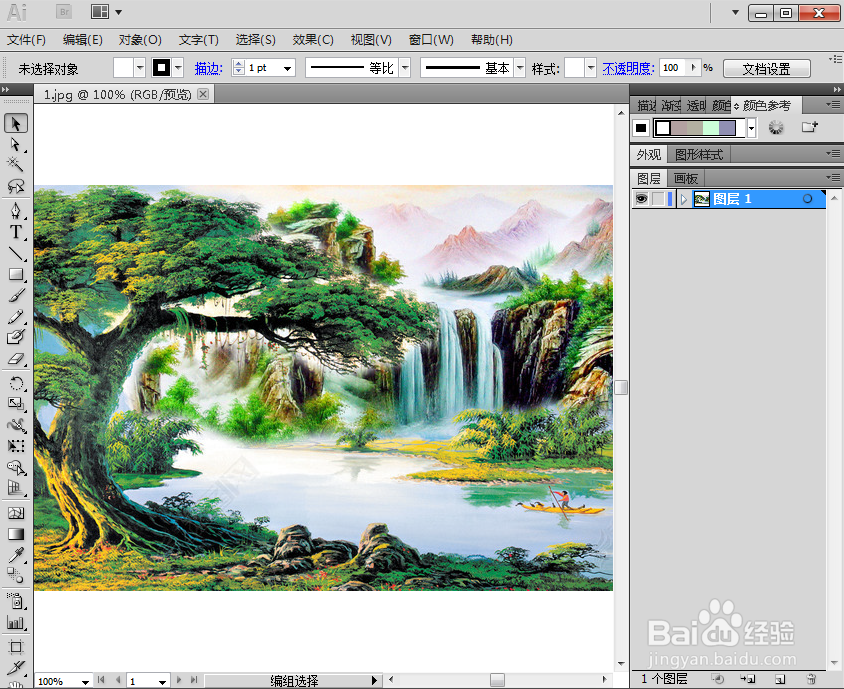844x689 pixels.
Task: Select the Mesh tool
Action: pos(16,513)
